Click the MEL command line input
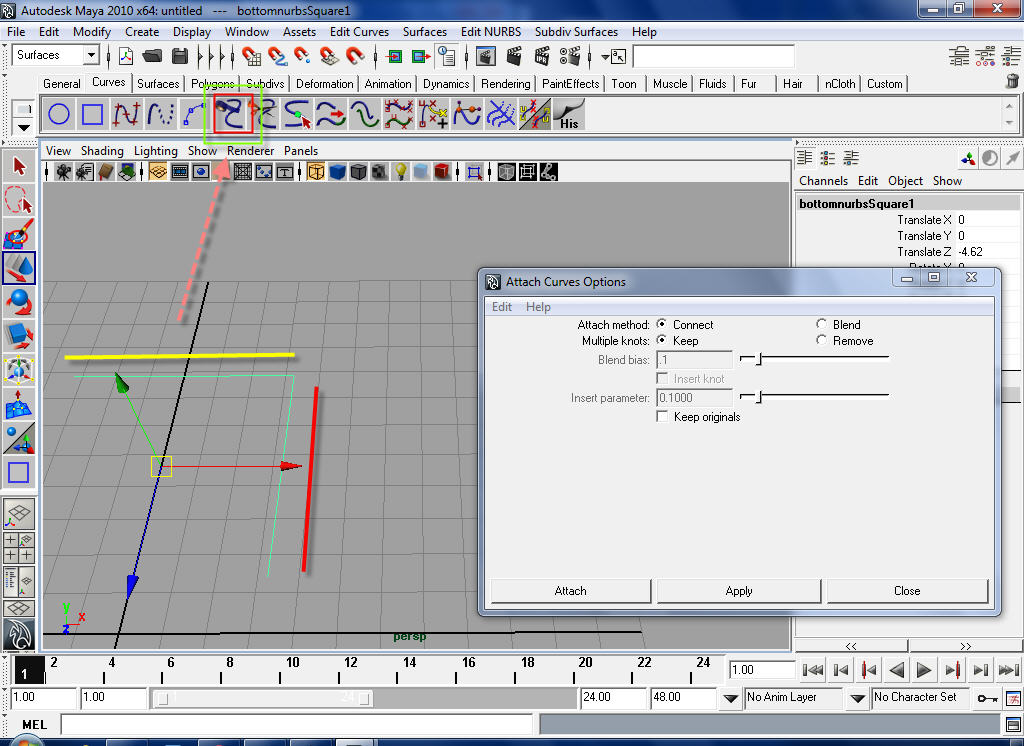The width and height of the screenshot is (1024, 746). point(296,724)
